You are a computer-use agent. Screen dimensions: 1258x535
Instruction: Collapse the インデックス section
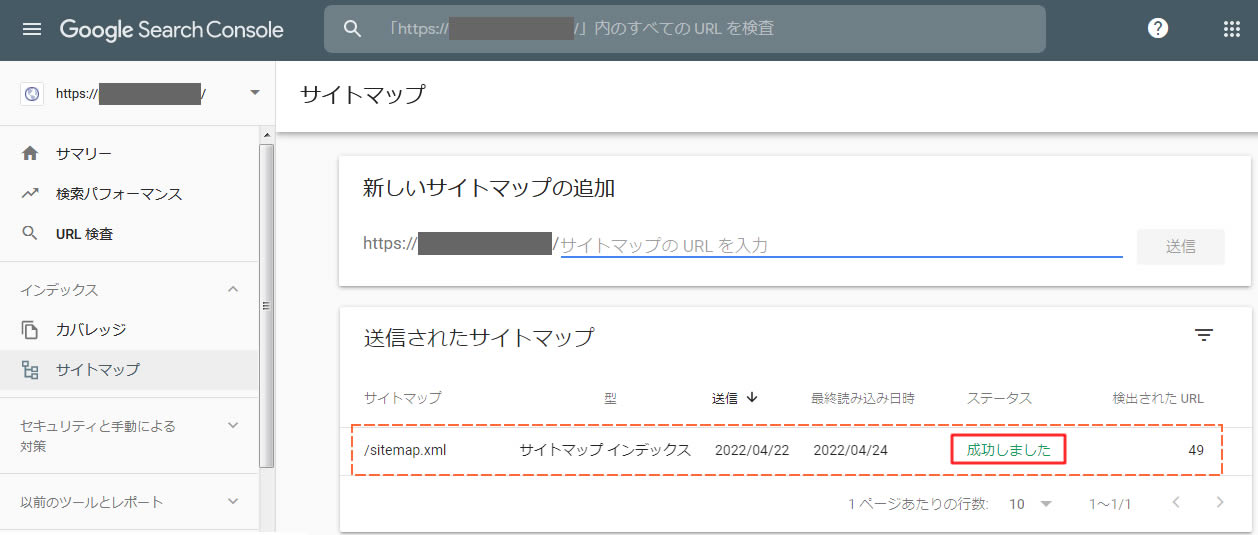[233, 289]
